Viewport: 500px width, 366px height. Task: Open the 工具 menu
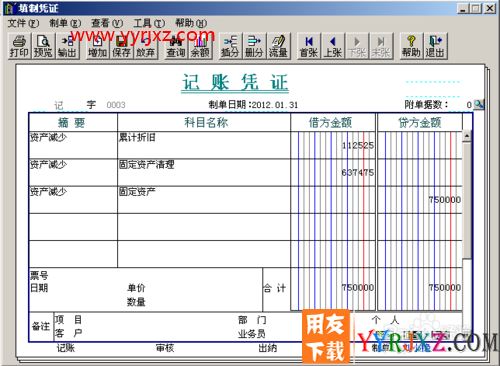[149, 23]
